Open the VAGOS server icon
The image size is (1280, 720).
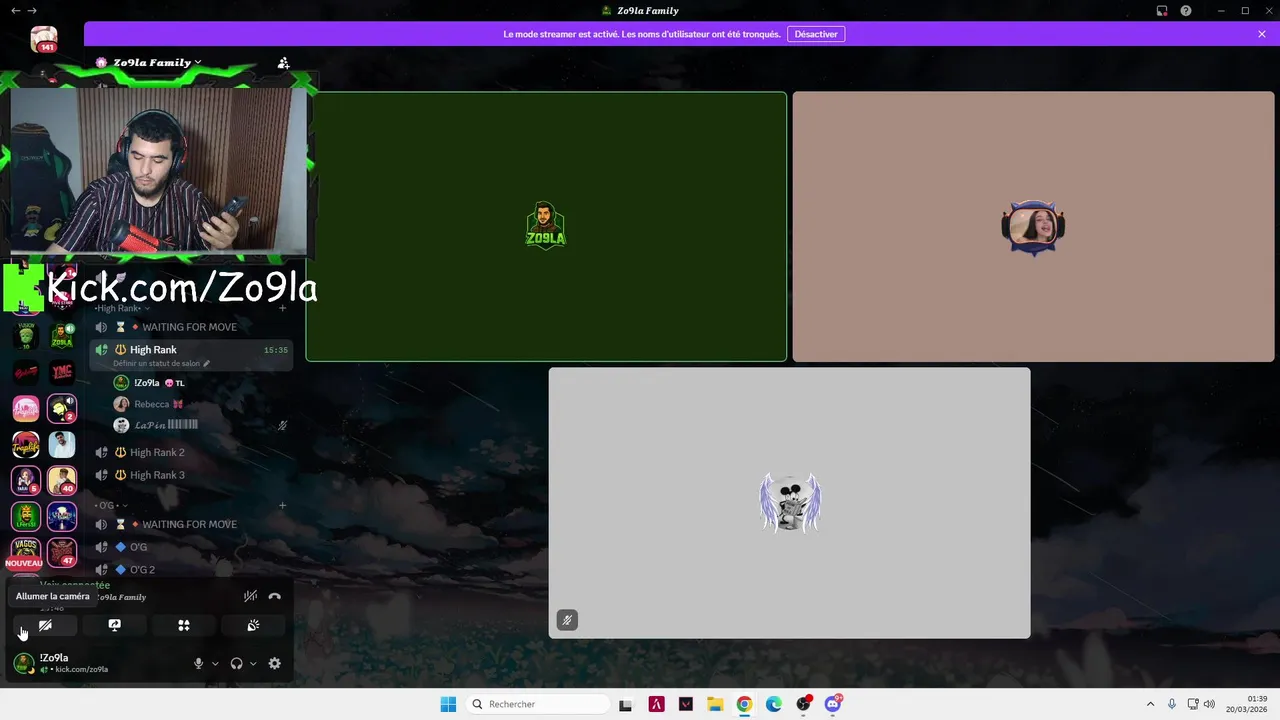(26, 551)
